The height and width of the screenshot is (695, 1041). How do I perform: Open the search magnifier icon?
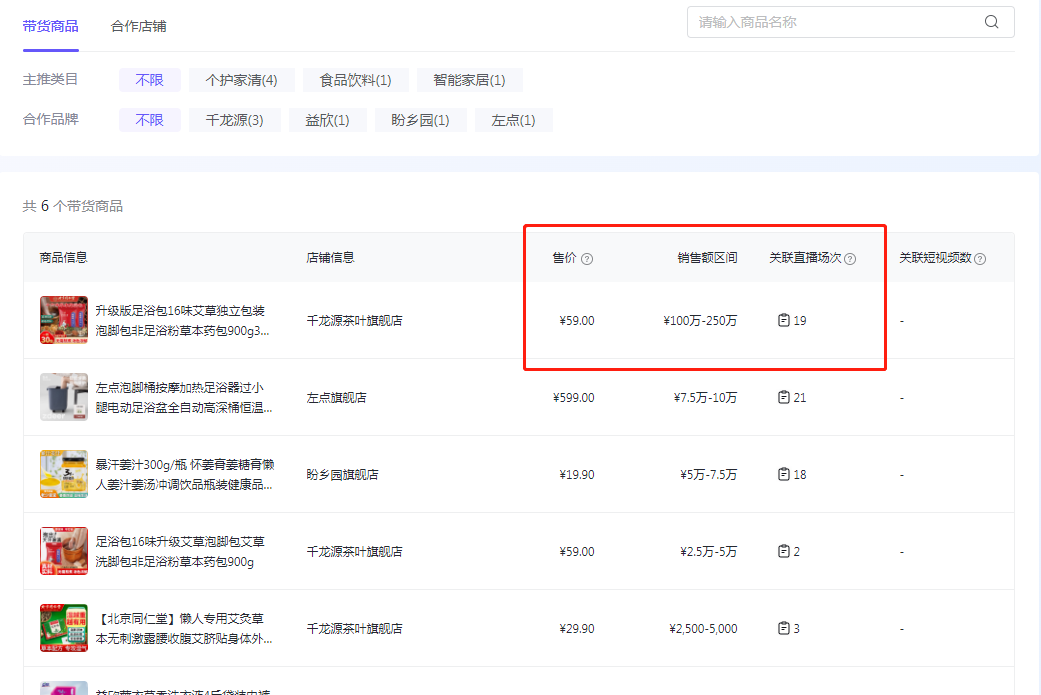pos(991,21)
